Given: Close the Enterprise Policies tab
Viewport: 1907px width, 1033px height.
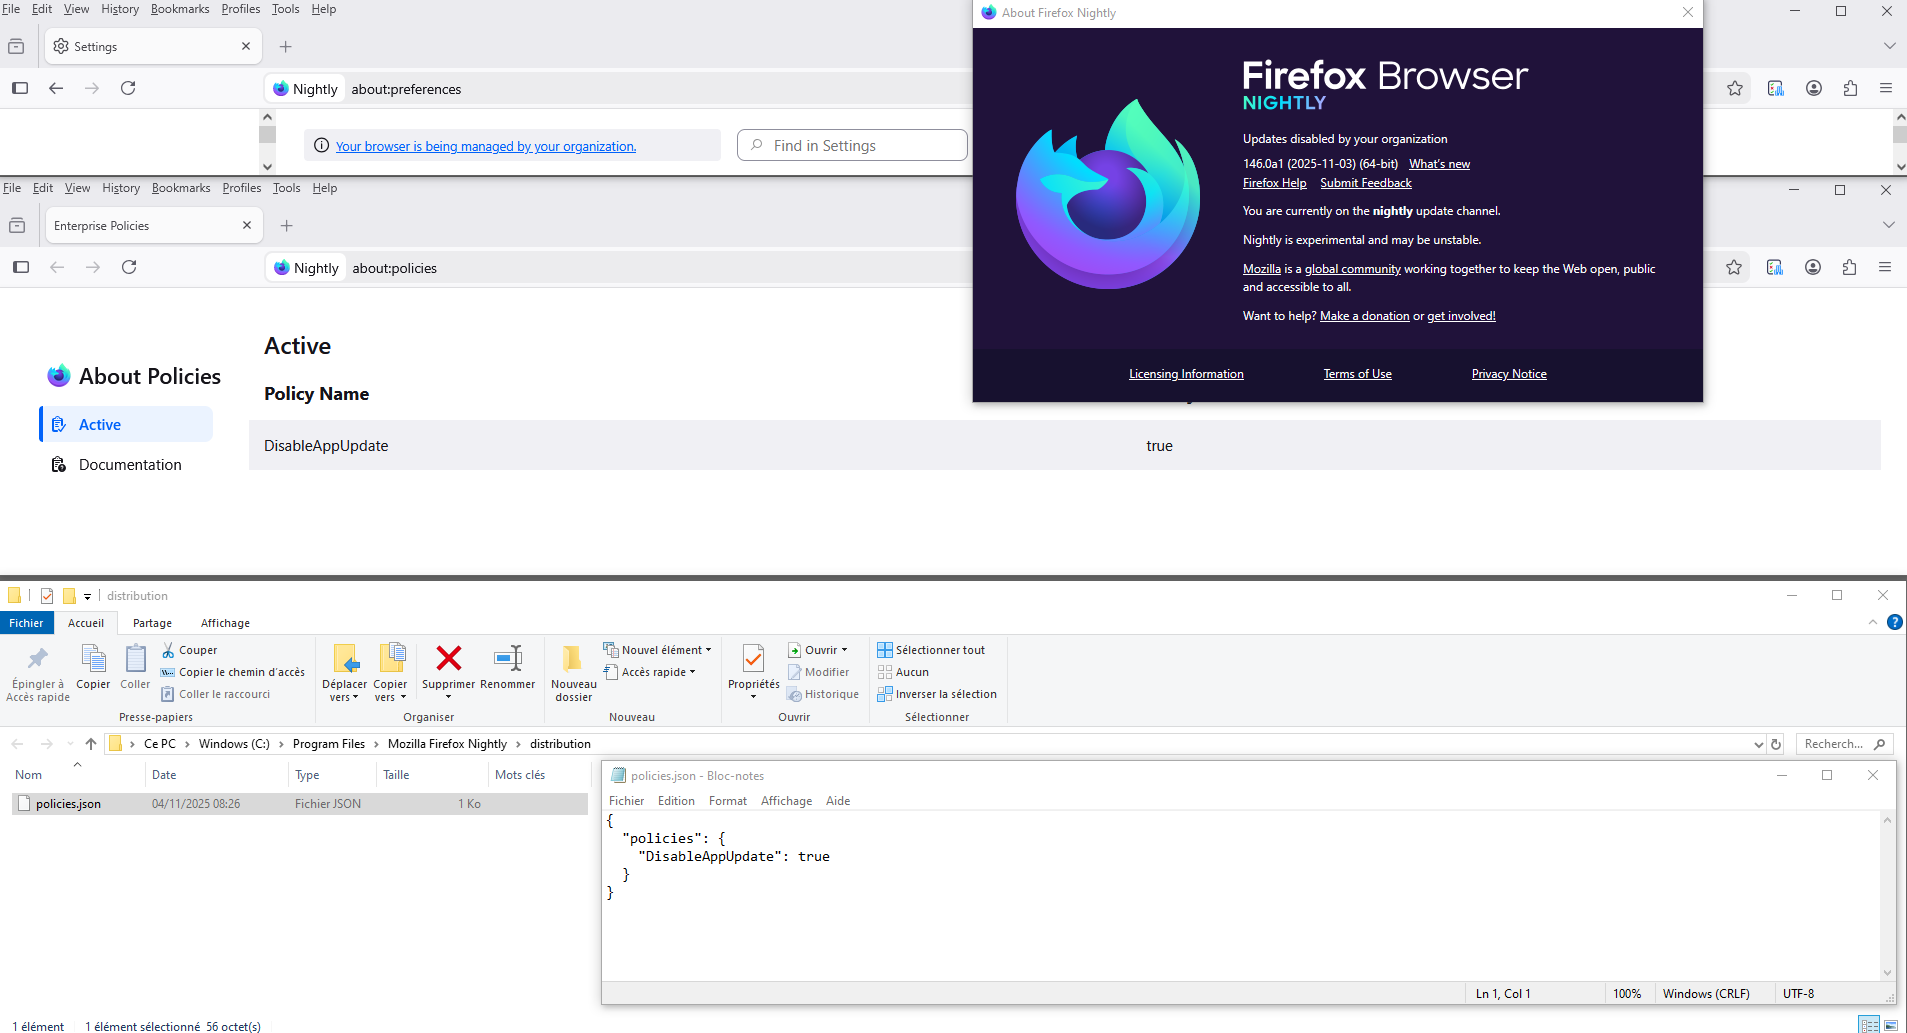Looking at the screenshot, I should [x=247, y=225].
